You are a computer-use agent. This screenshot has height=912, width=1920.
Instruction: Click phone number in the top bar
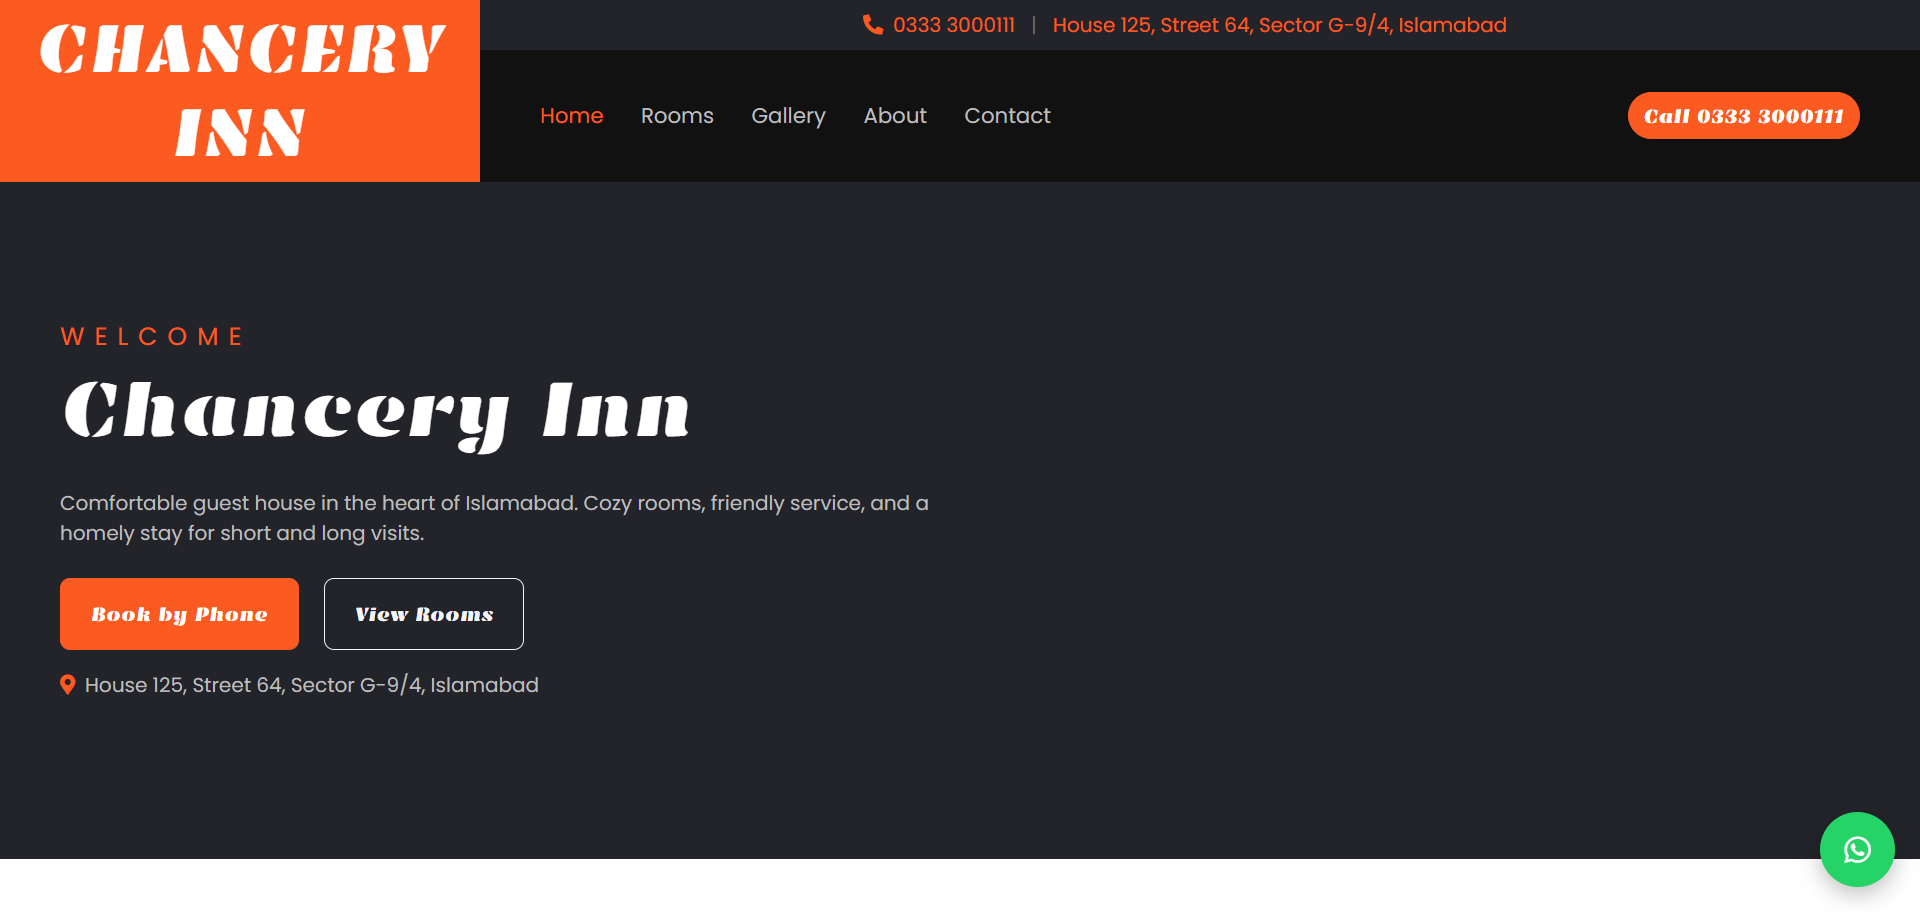tap(953, 25)
